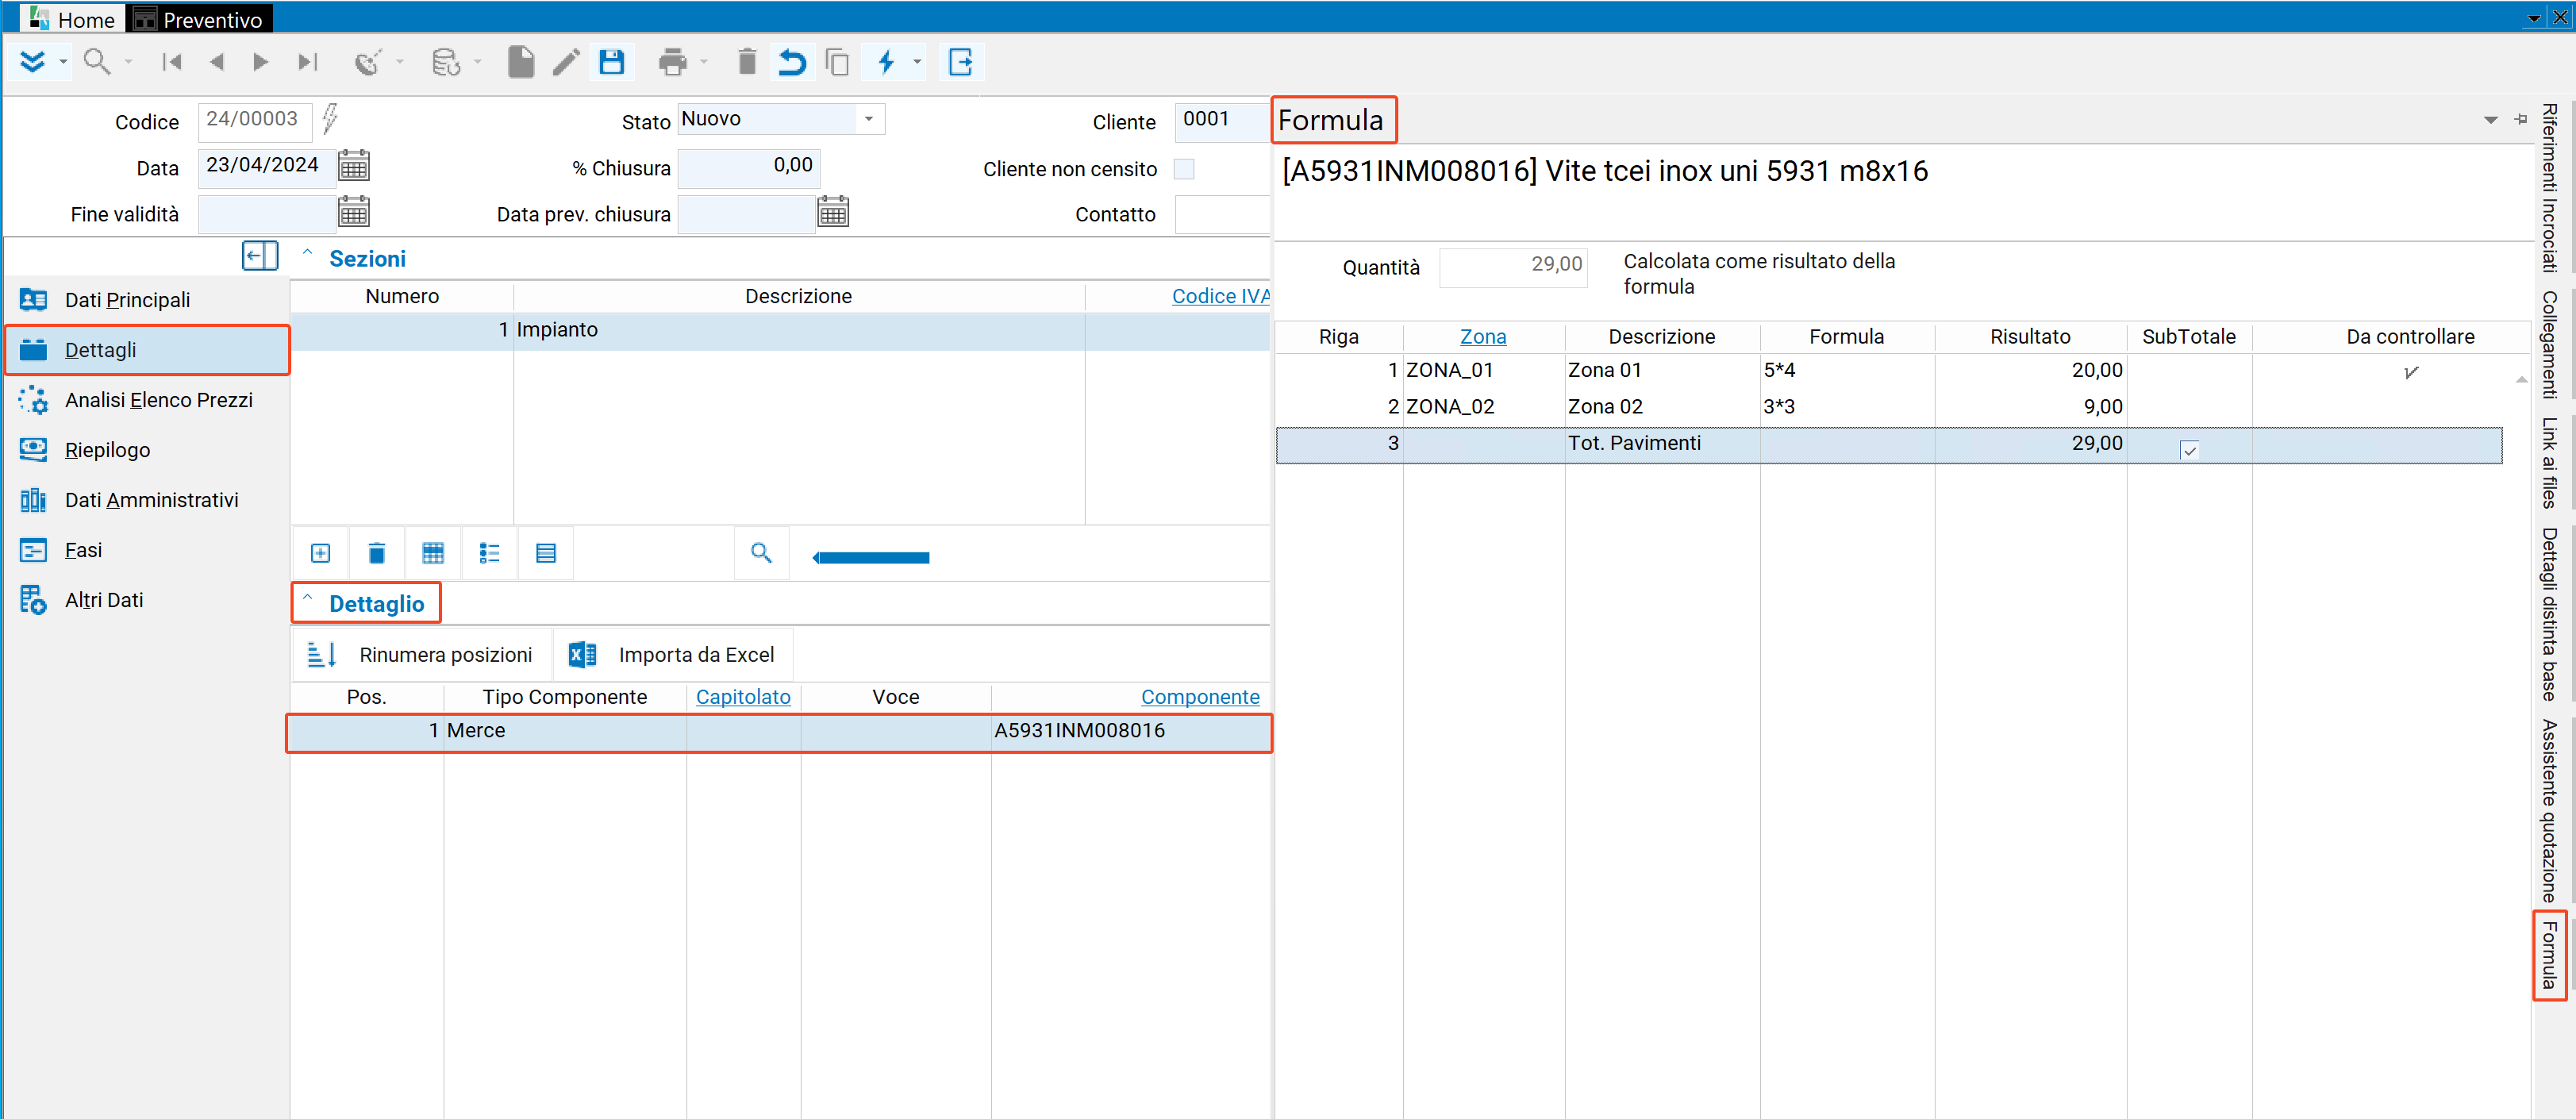Click the Capitolato column link

(x=743, y=697)
